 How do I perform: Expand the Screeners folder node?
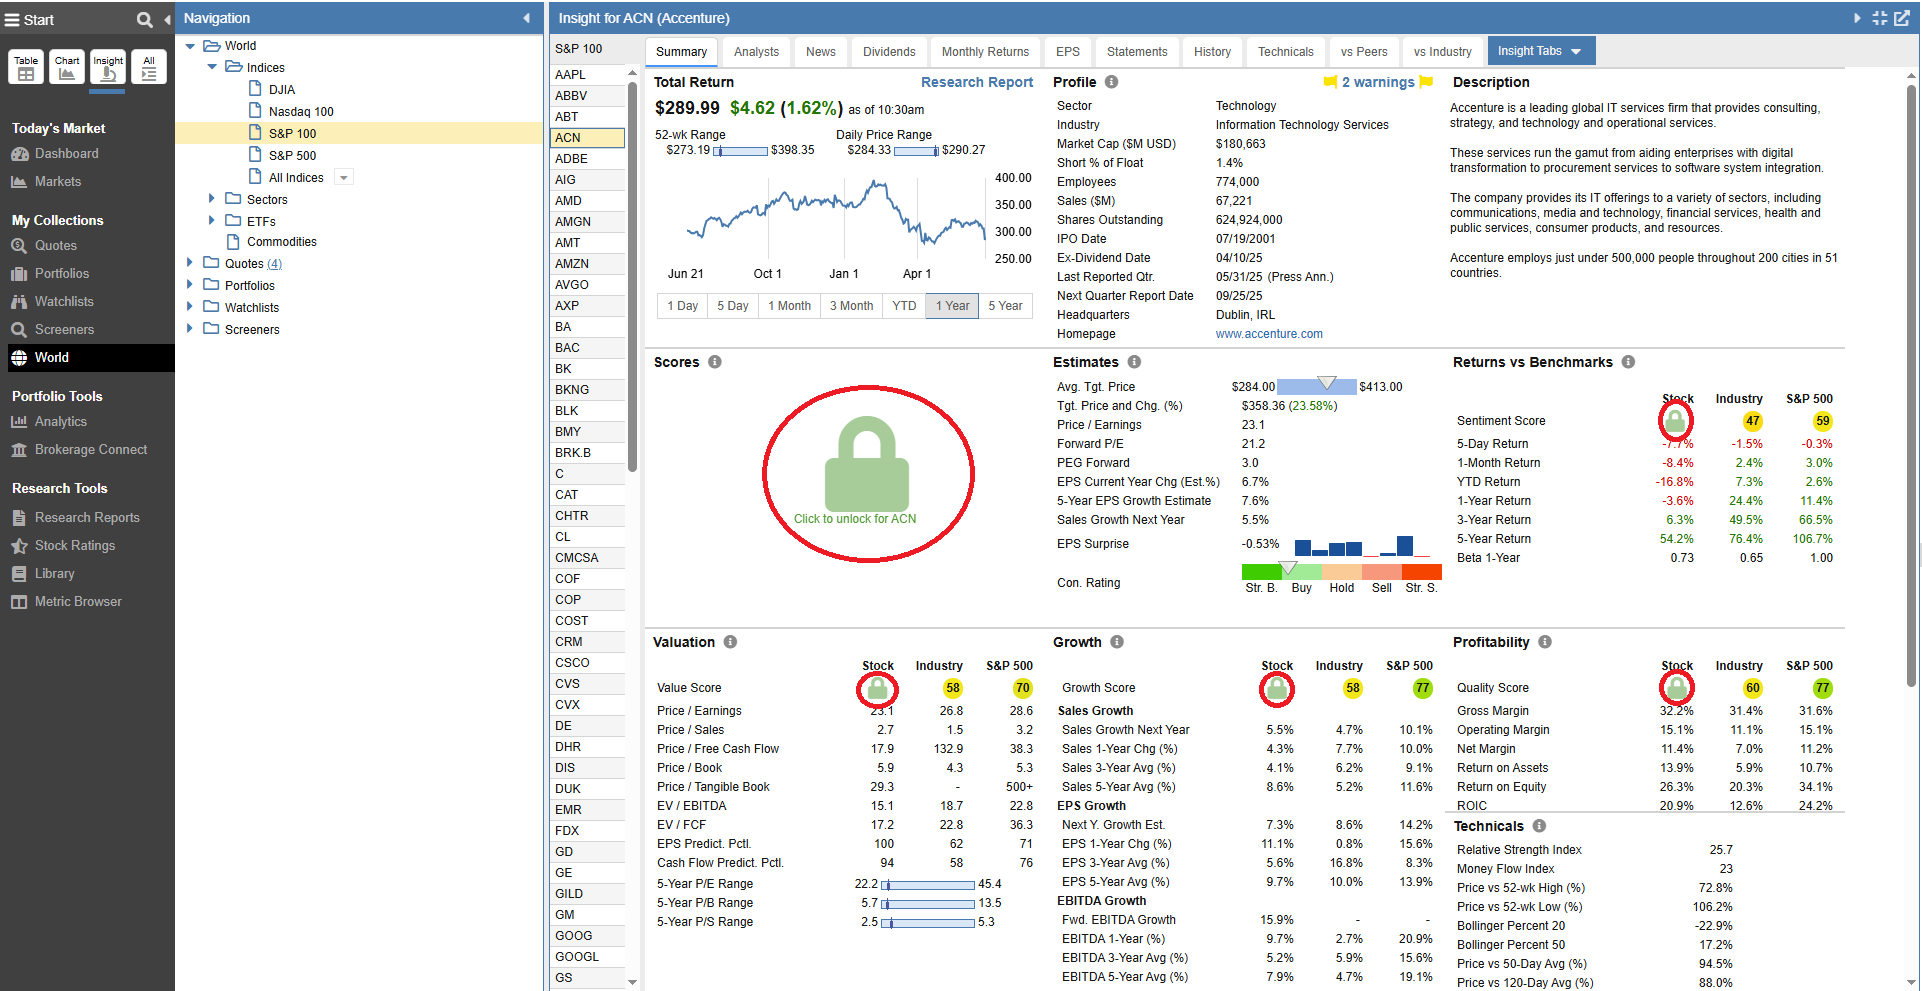click(189, 329)
